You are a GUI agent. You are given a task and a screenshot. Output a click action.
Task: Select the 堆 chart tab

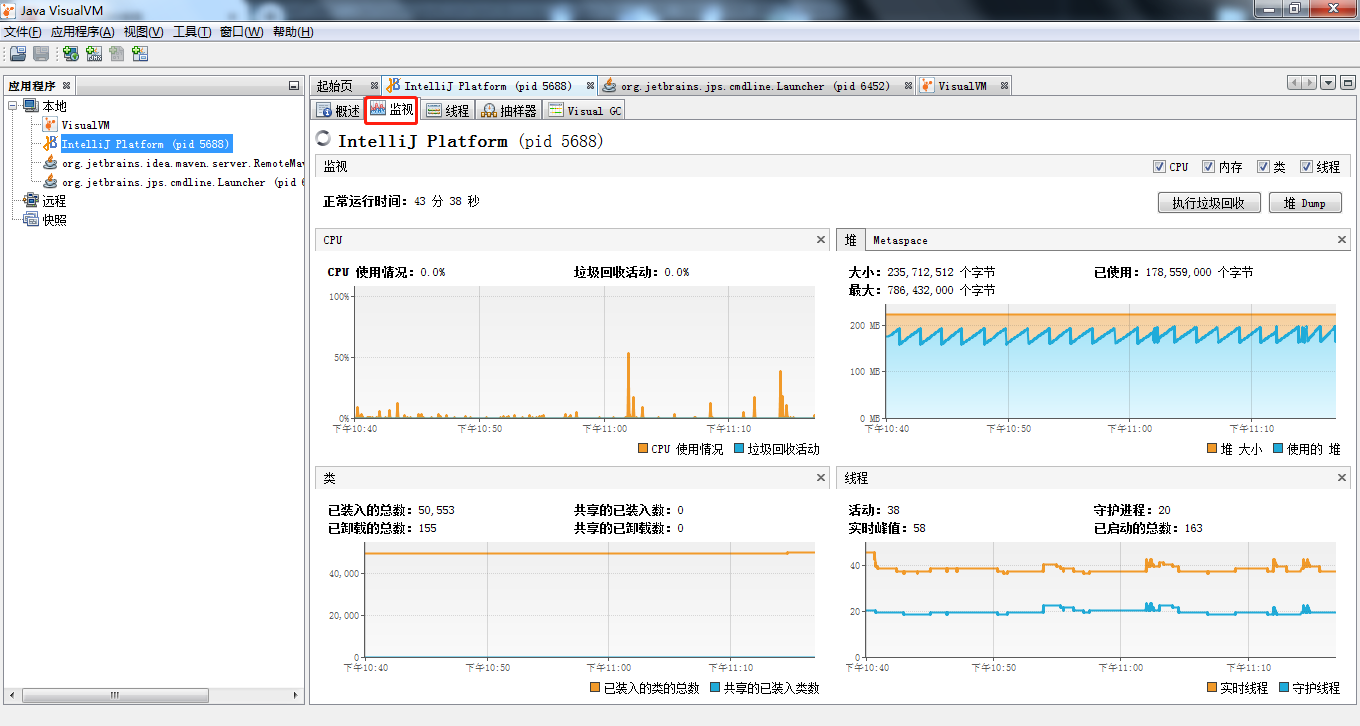click(851, 240)
